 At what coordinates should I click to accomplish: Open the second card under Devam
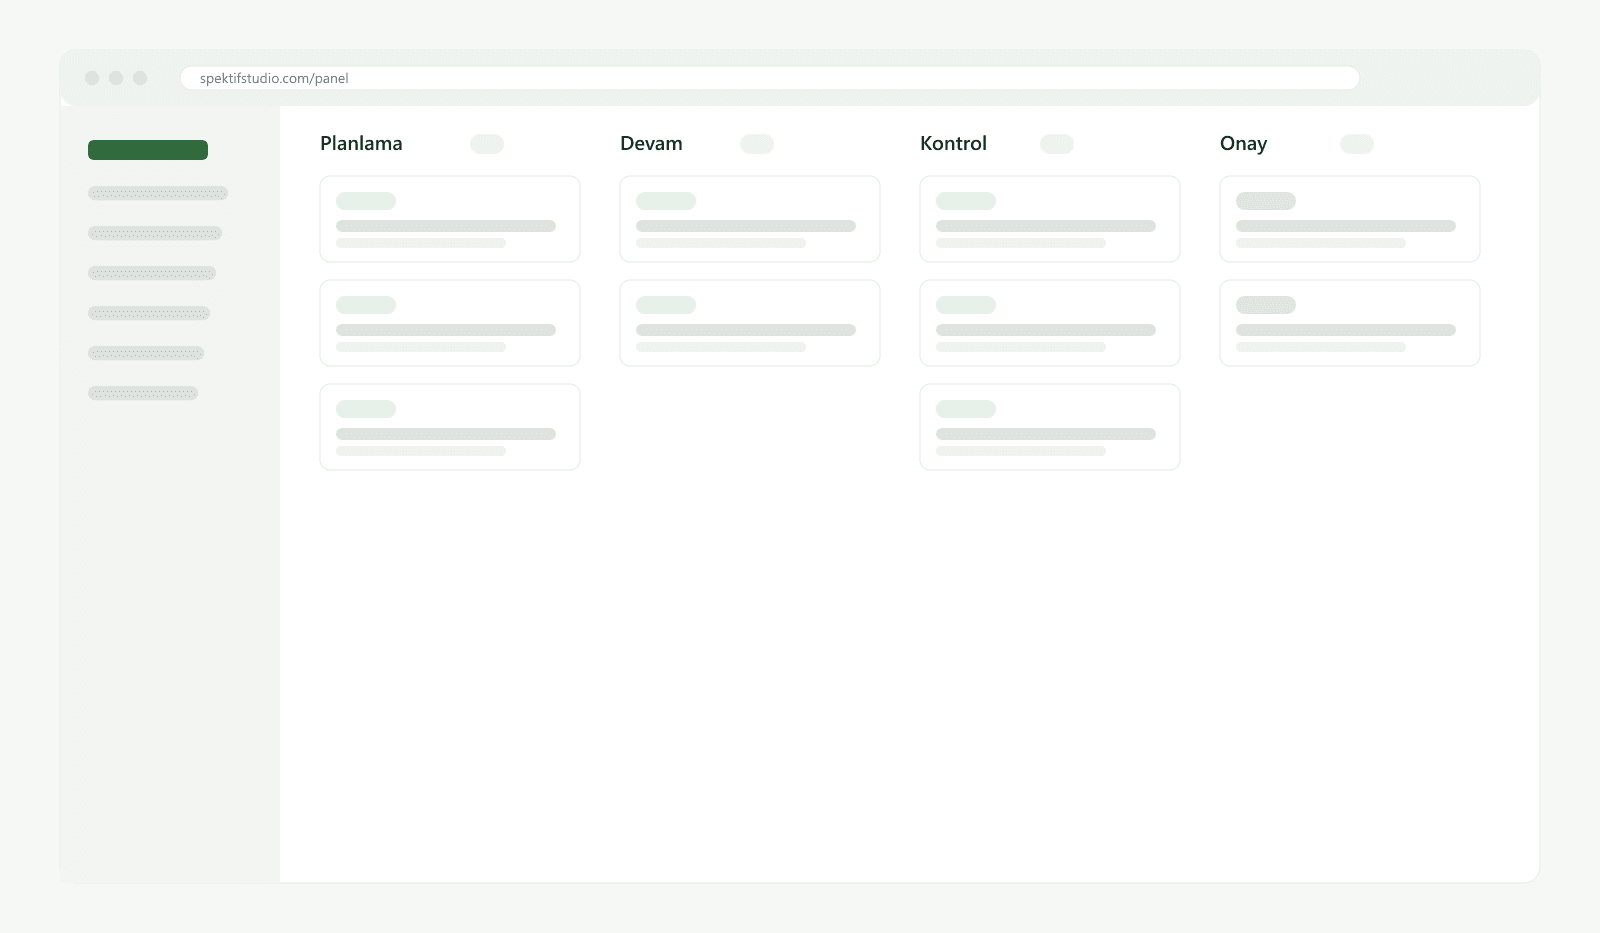[750, 323]
